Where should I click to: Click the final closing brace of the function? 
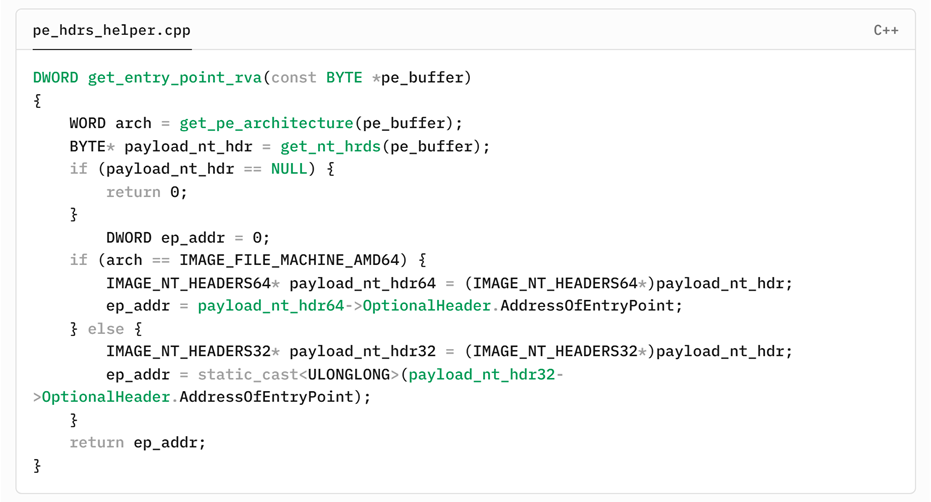pyautogui.click(x=38, y=465)
